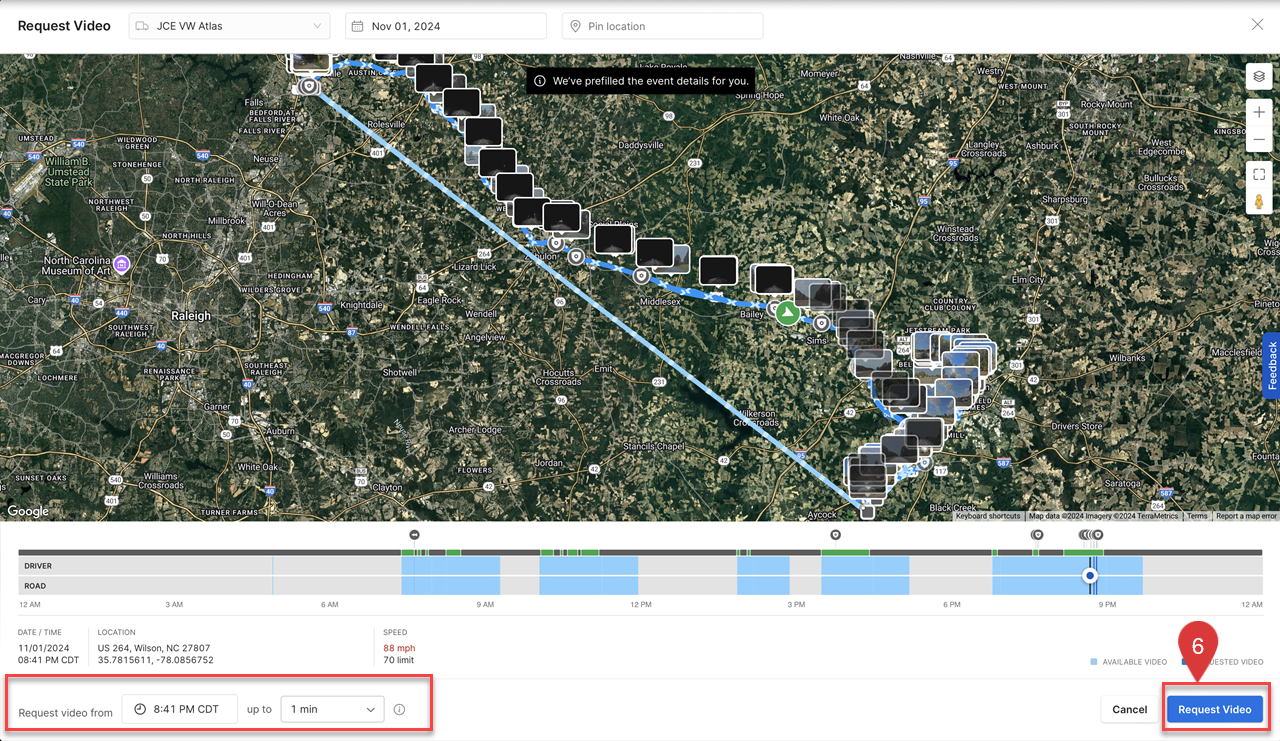Click the 11/01/2024 date value
The image size is (1280, 741).
coord(42,648)
